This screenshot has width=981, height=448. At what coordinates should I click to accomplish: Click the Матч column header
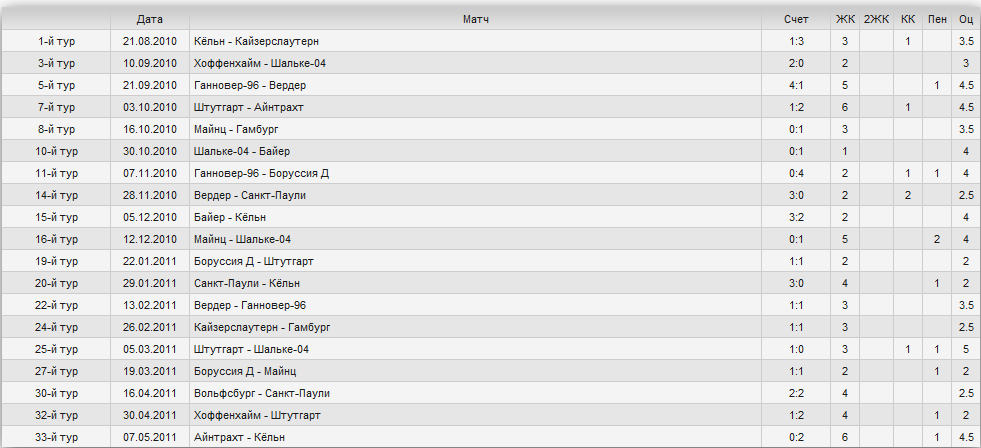tap(475, 19)
